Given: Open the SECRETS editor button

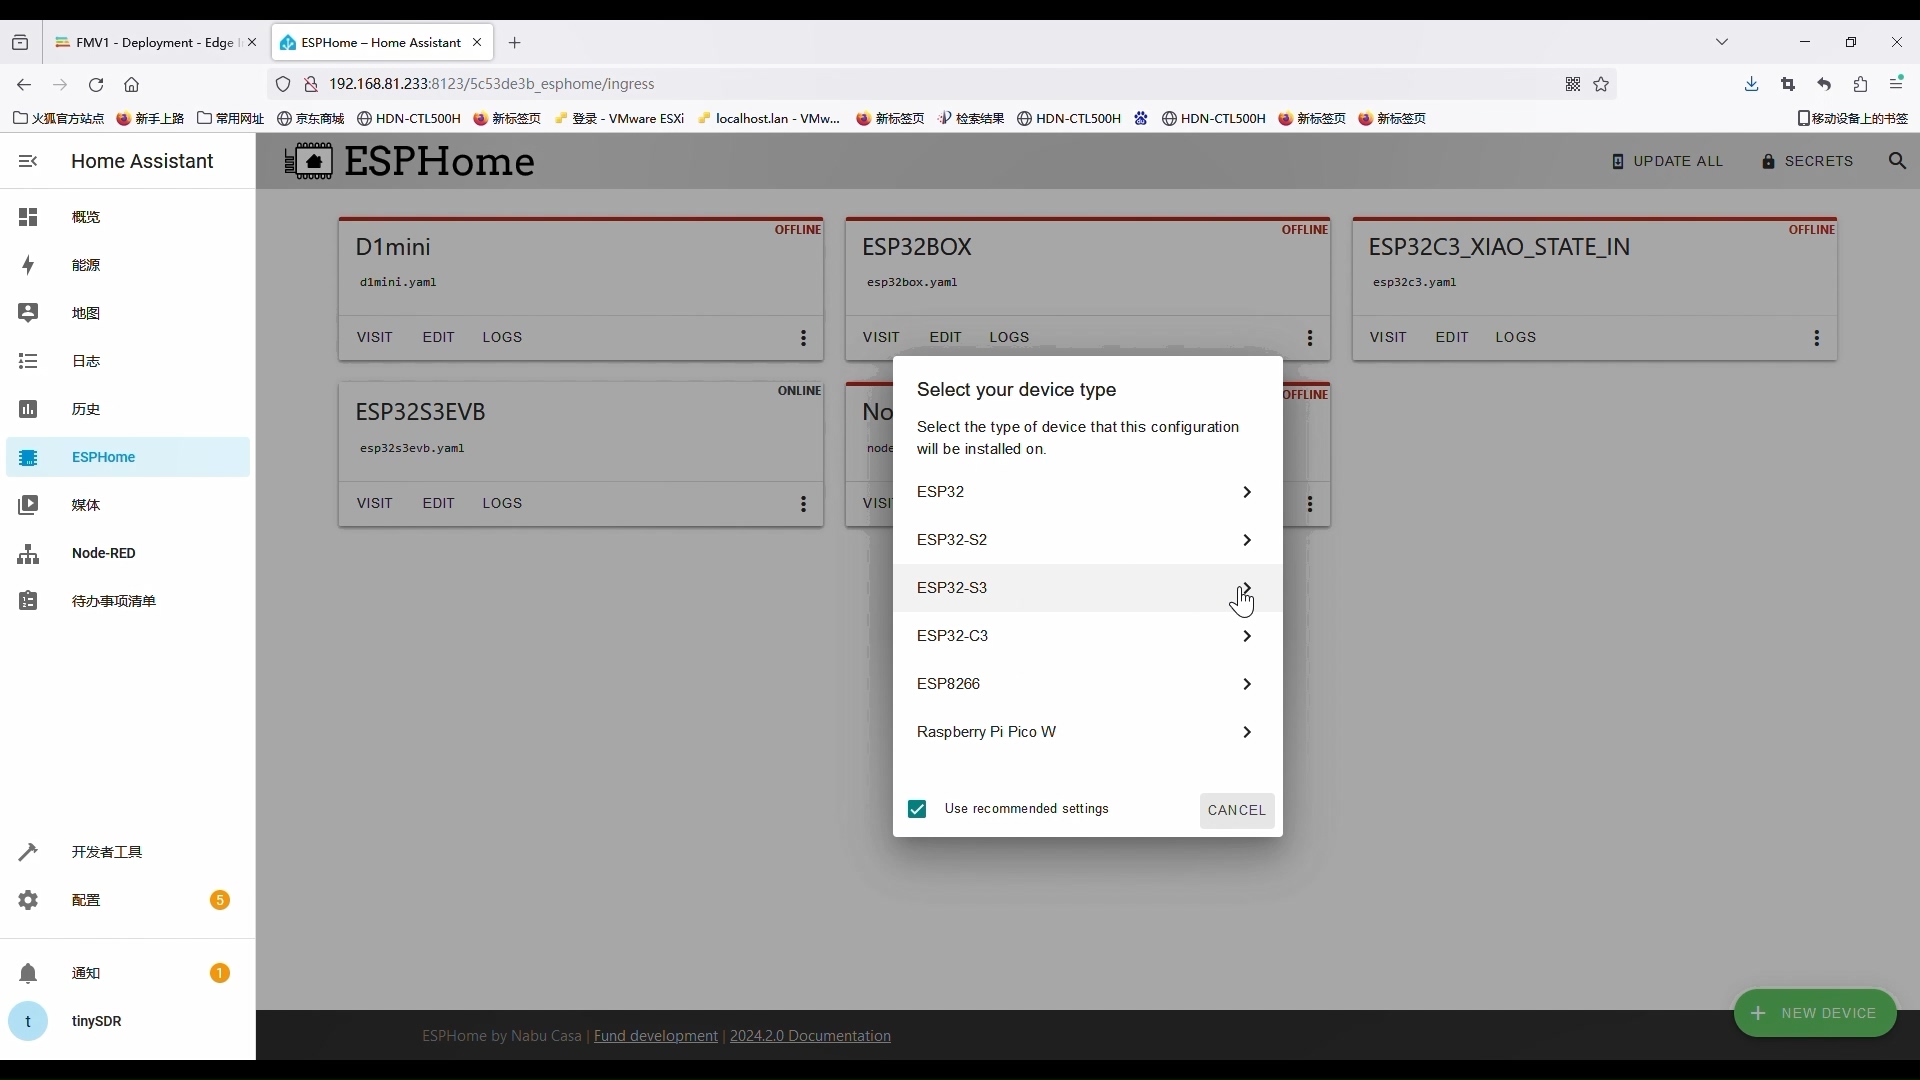Looking at the screenshot, I should [1807, 161].
